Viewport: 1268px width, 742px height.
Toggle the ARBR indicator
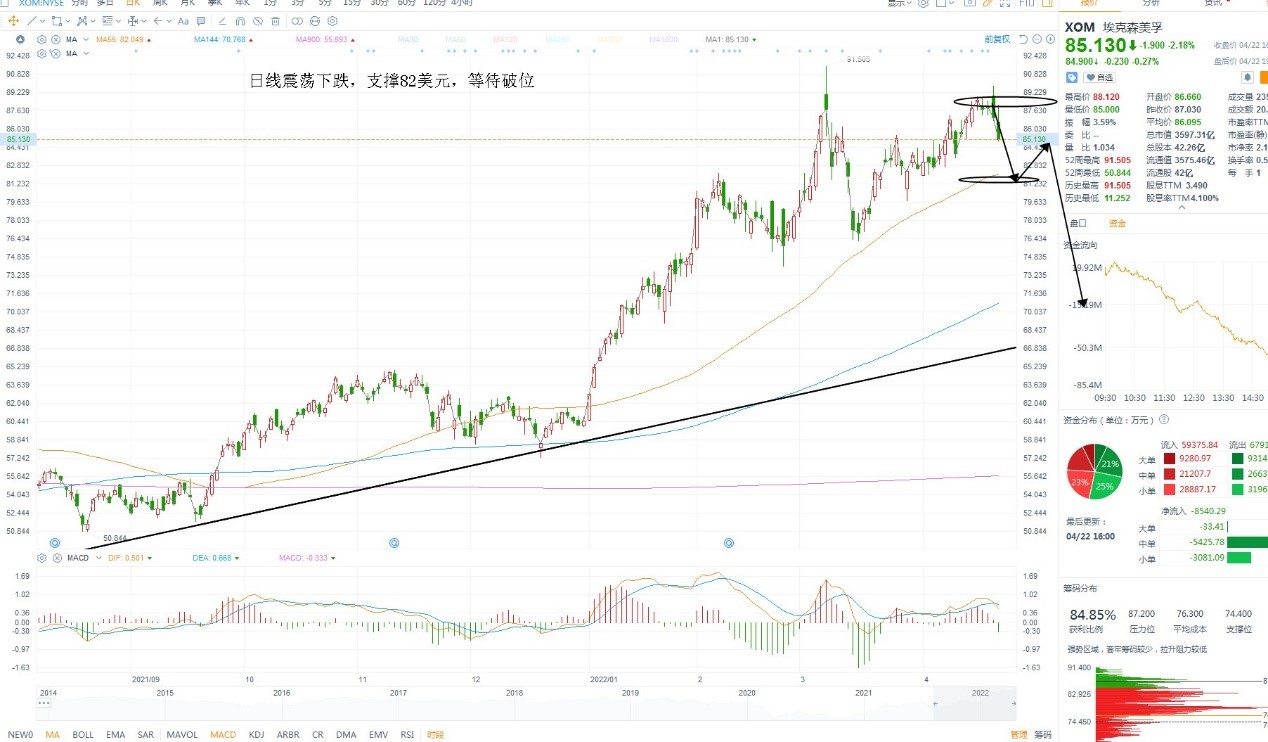click(288, 734)
